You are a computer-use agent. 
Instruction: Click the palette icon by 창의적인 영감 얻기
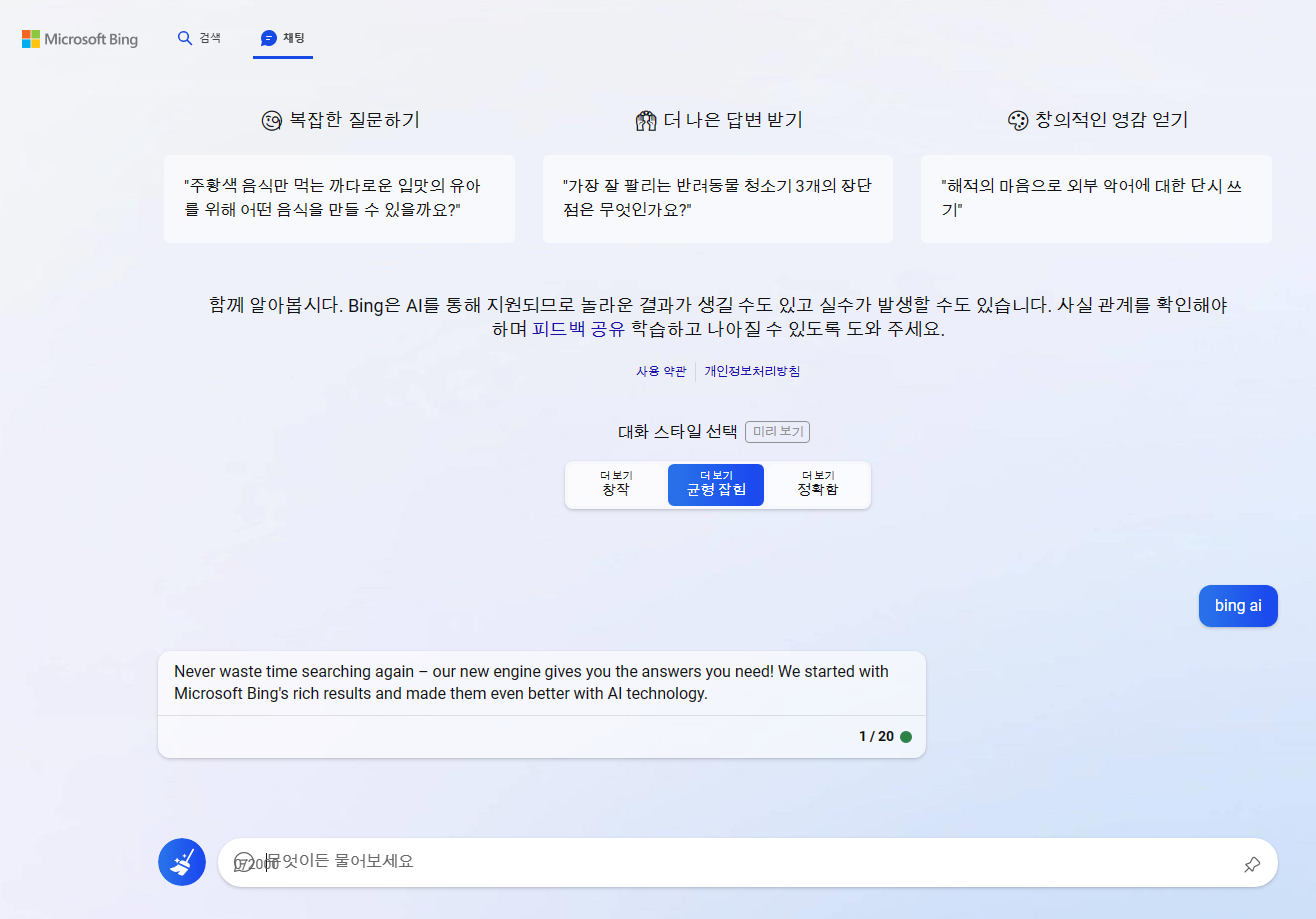pos(1018,121)
